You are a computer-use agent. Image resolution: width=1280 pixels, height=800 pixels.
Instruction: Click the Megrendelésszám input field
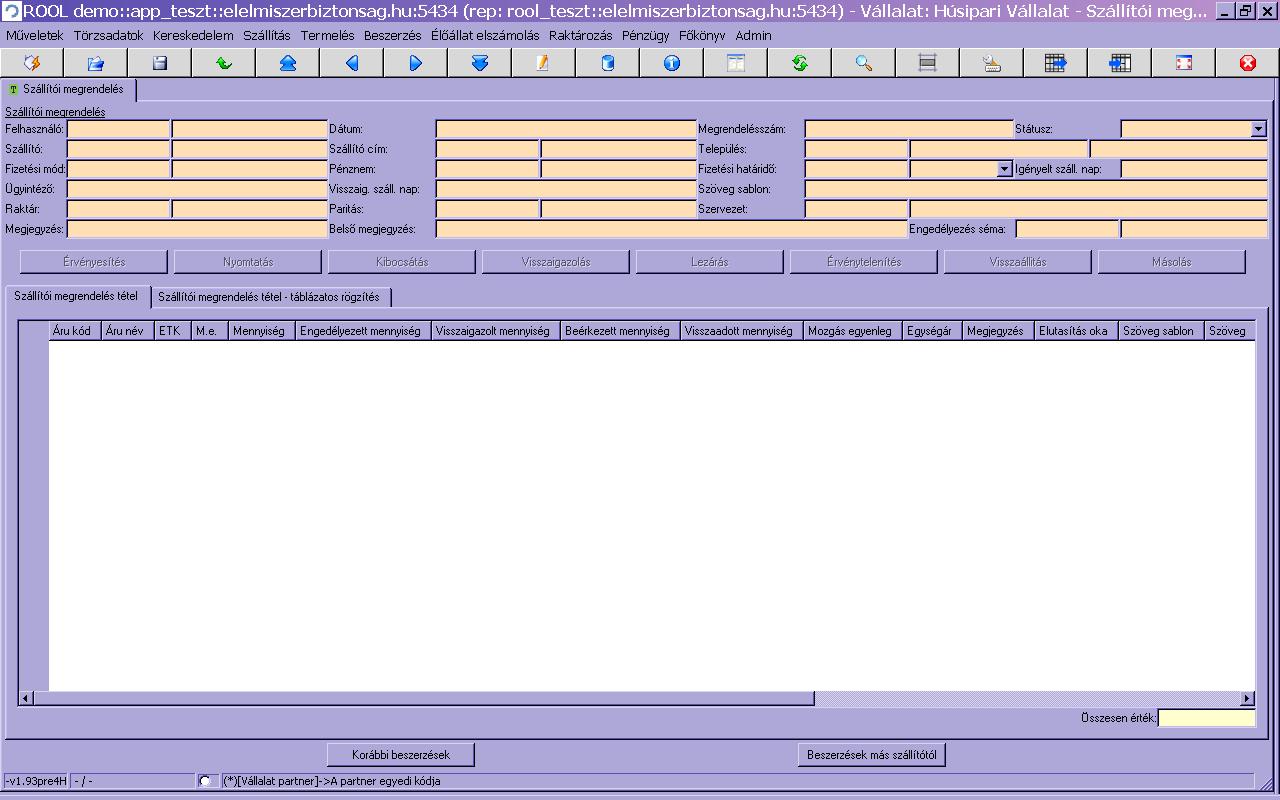908,129
